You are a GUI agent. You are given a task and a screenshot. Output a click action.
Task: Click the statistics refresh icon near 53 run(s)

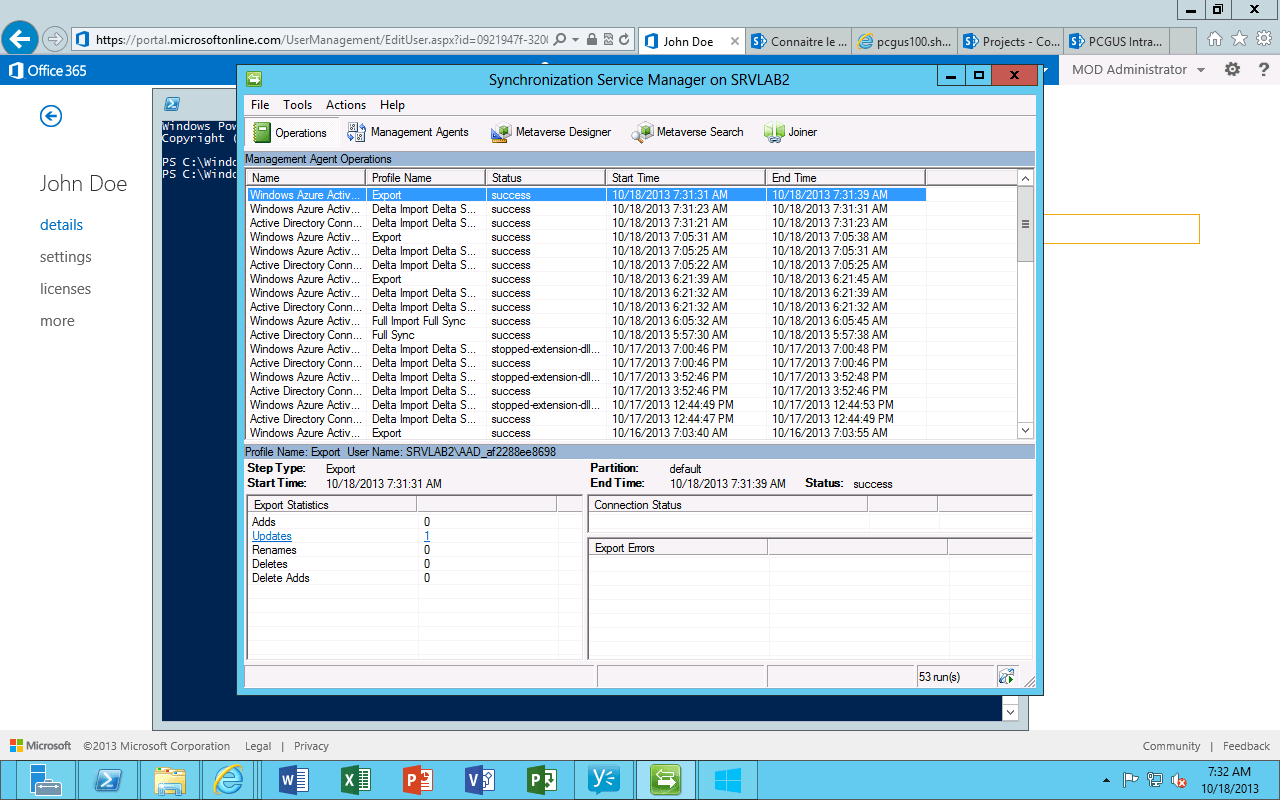click(x=1007, y=676)
